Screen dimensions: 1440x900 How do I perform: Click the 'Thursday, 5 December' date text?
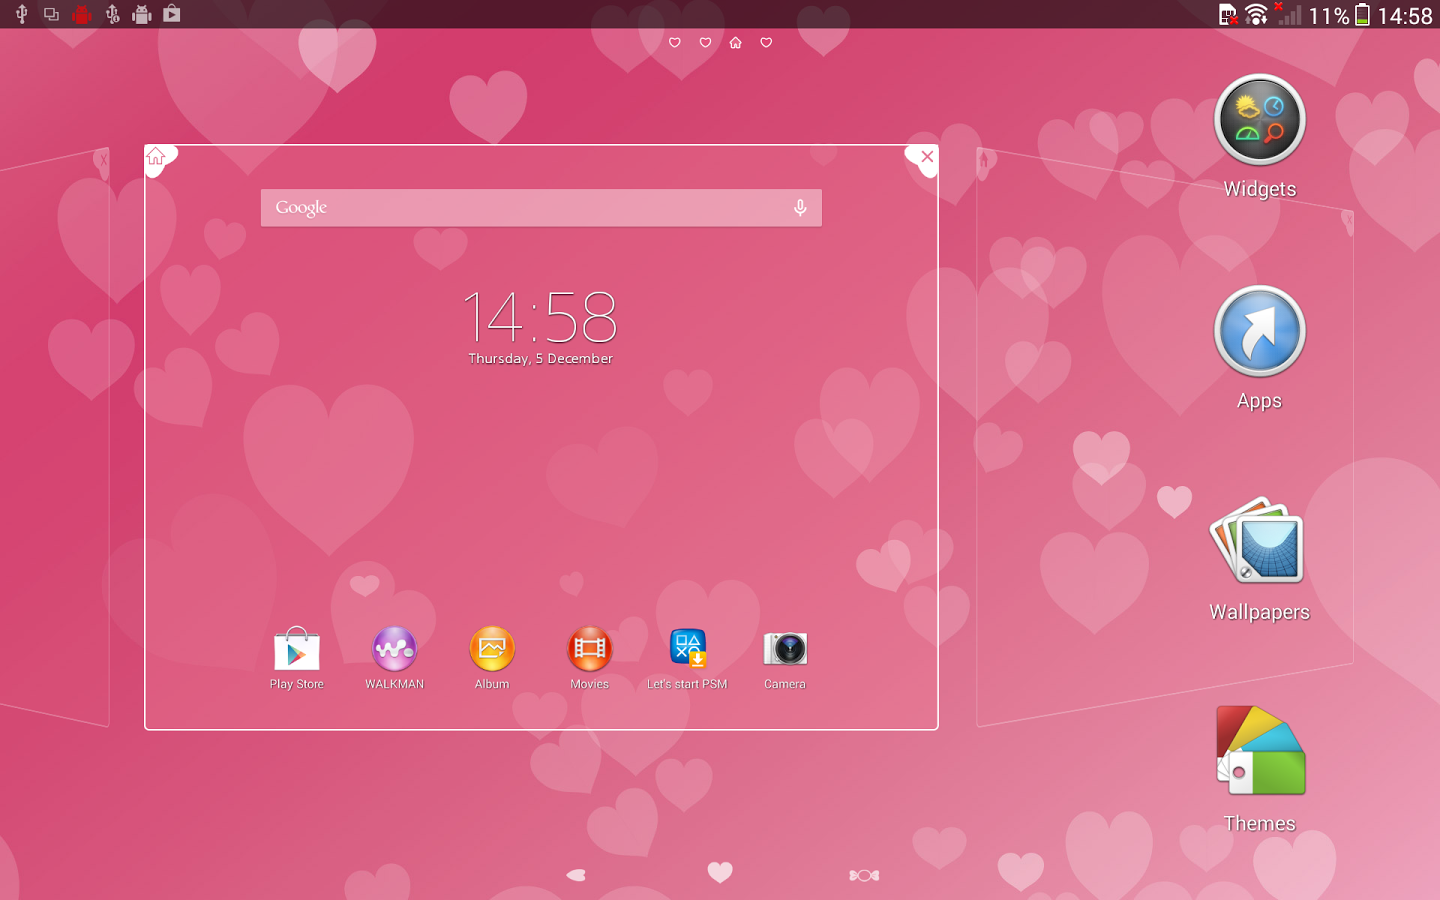coord(541,358)
